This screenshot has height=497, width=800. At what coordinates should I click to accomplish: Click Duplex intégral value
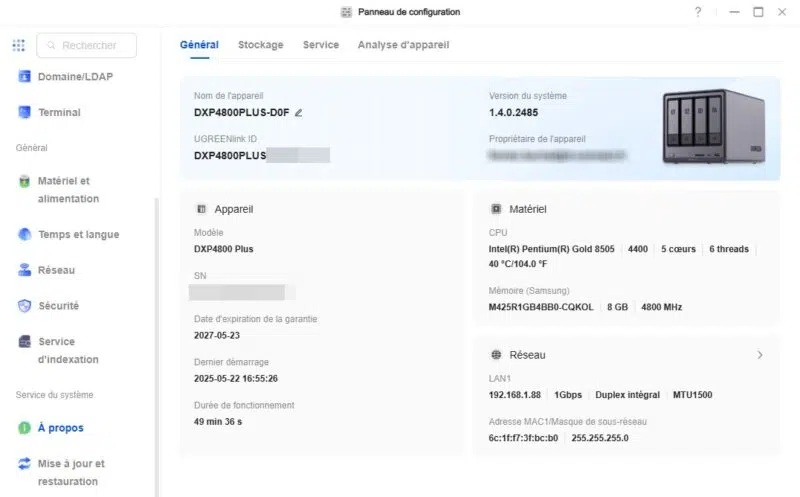(x=627, y=395)
